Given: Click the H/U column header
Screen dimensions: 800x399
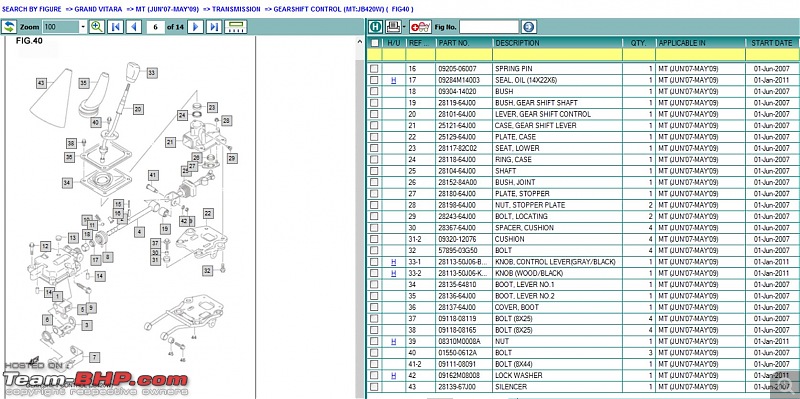Looking at the screenshot, I should [394, 43].
